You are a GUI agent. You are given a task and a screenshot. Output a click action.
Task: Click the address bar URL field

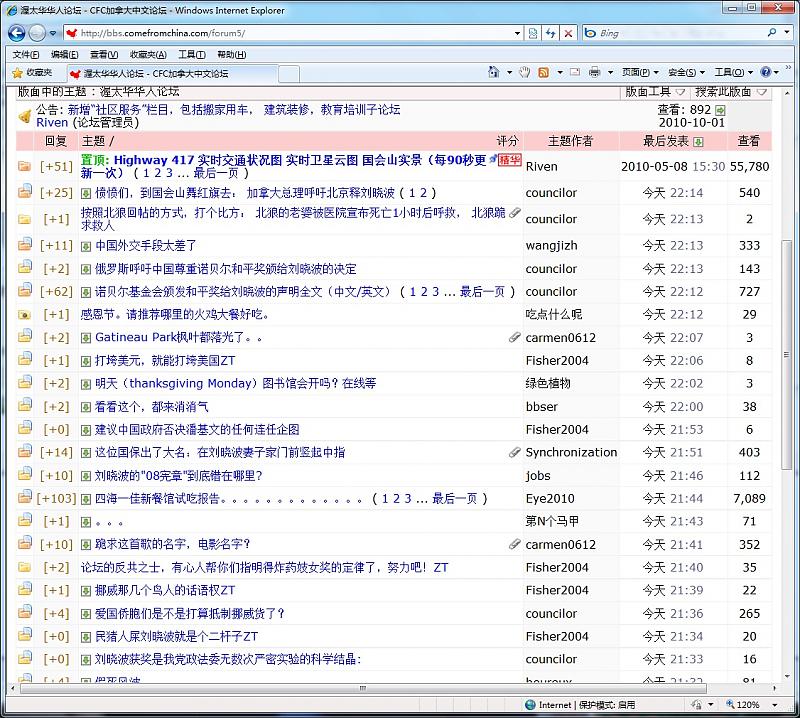coord(300,33)
